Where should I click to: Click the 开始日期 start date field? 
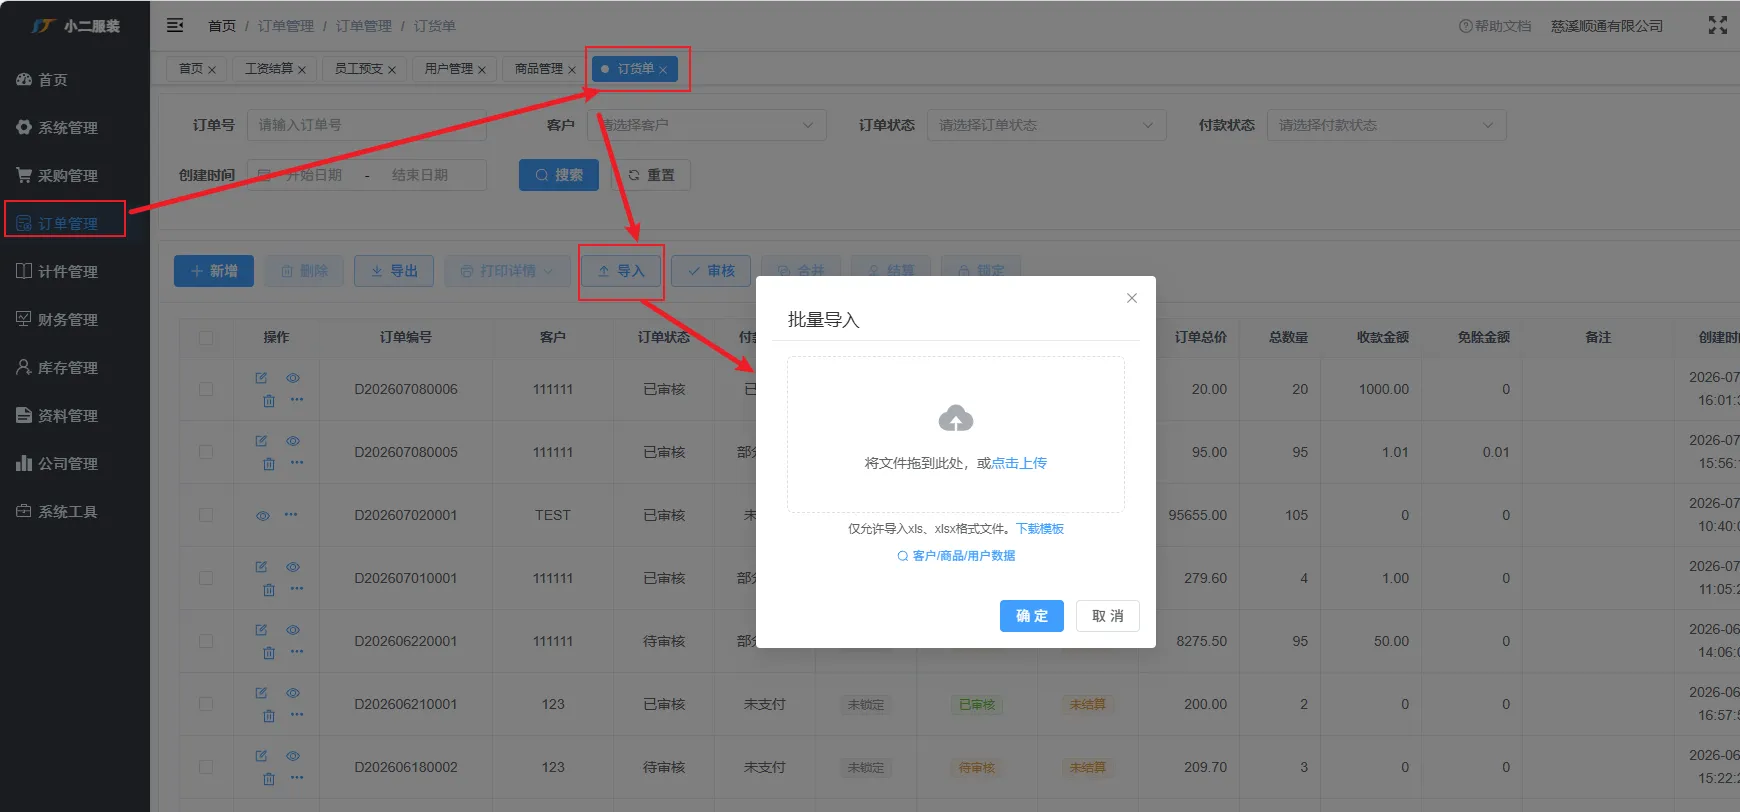tap(314, 175)
